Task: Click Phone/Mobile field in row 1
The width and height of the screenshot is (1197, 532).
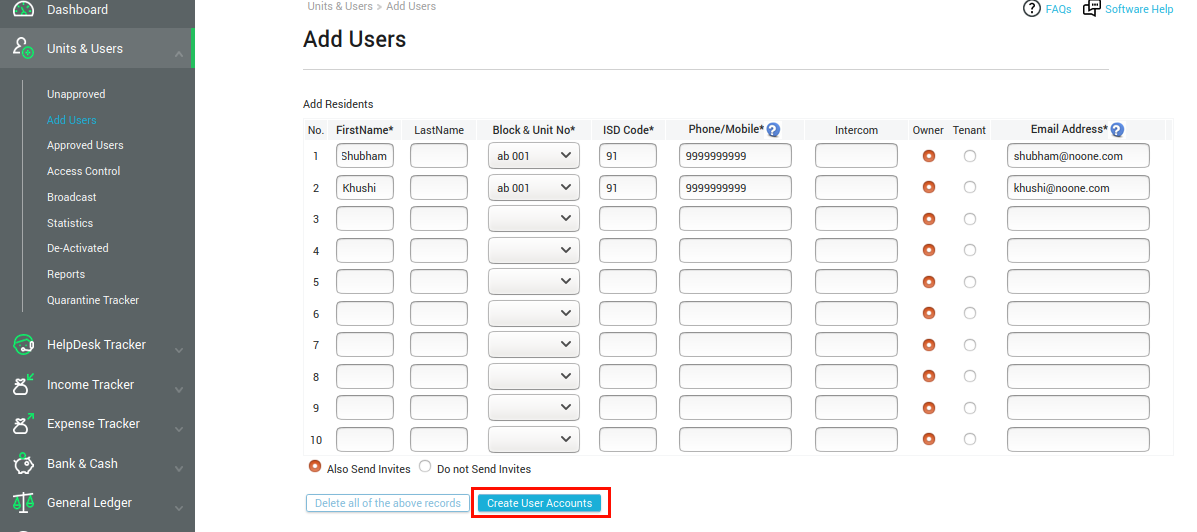Action: pyautogui.click(x=735, y=156)
